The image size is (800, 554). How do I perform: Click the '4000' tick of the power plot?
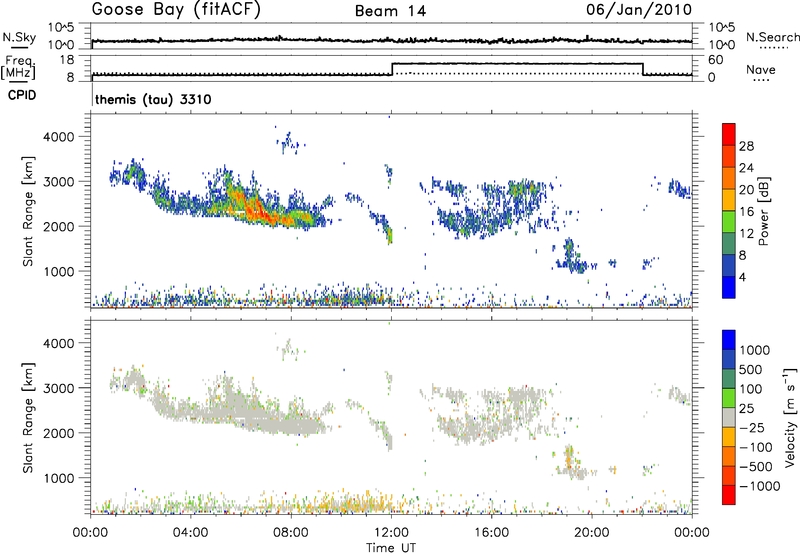(58, 137)
